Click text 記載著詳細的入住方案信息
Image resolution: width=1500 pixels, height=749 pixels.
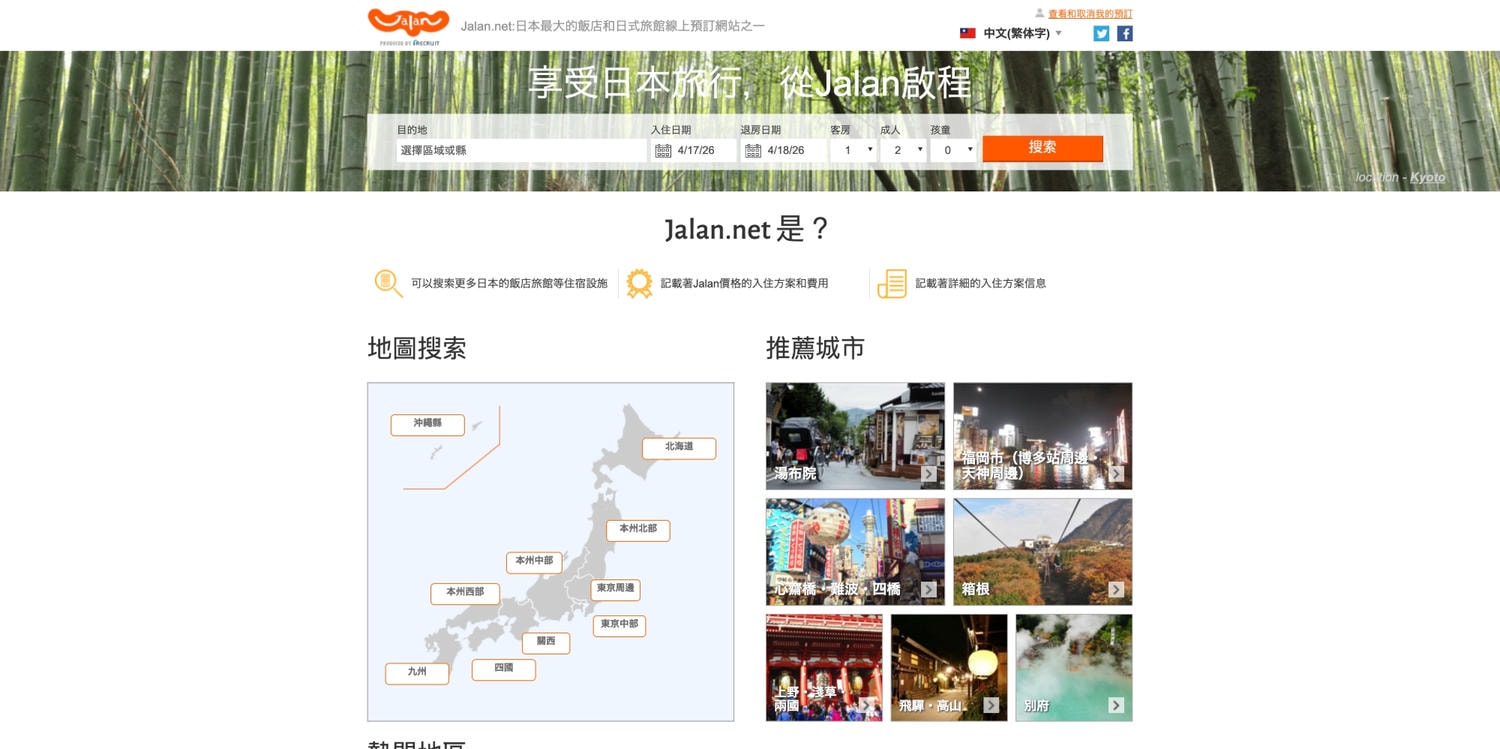pyautogui.click(x=981, y=284)
